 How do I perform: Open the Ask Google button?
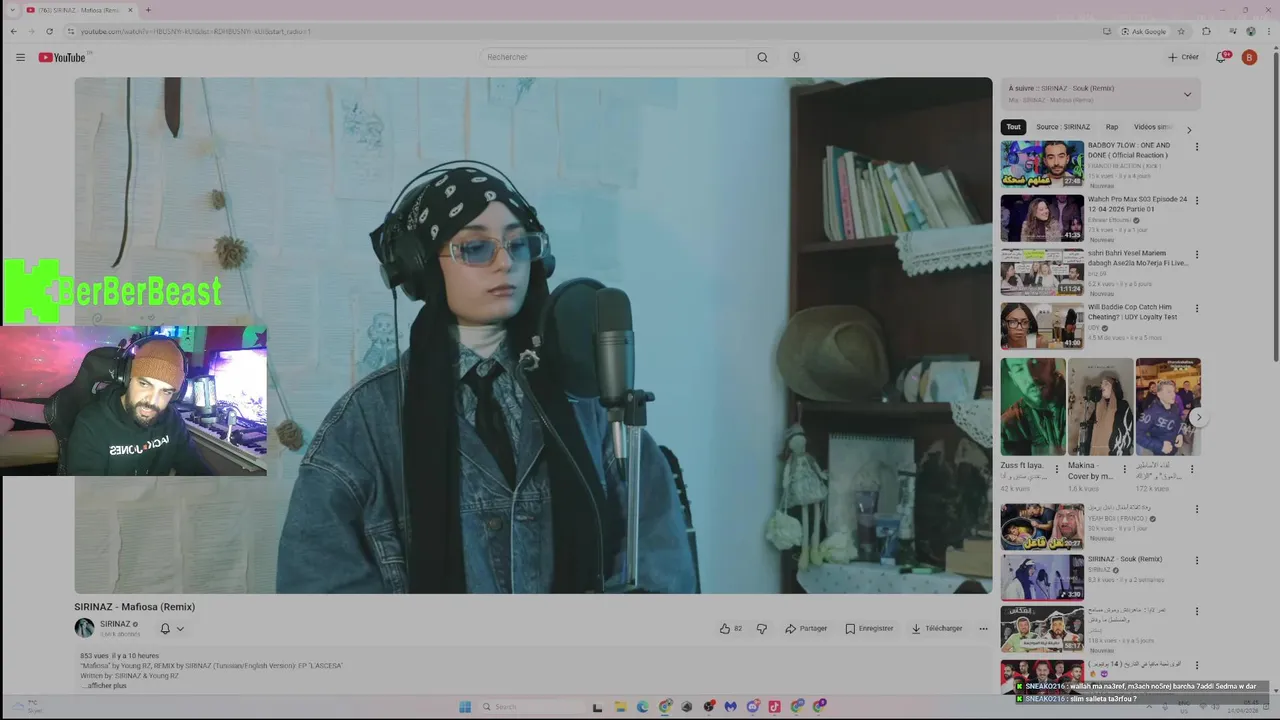1143,31
